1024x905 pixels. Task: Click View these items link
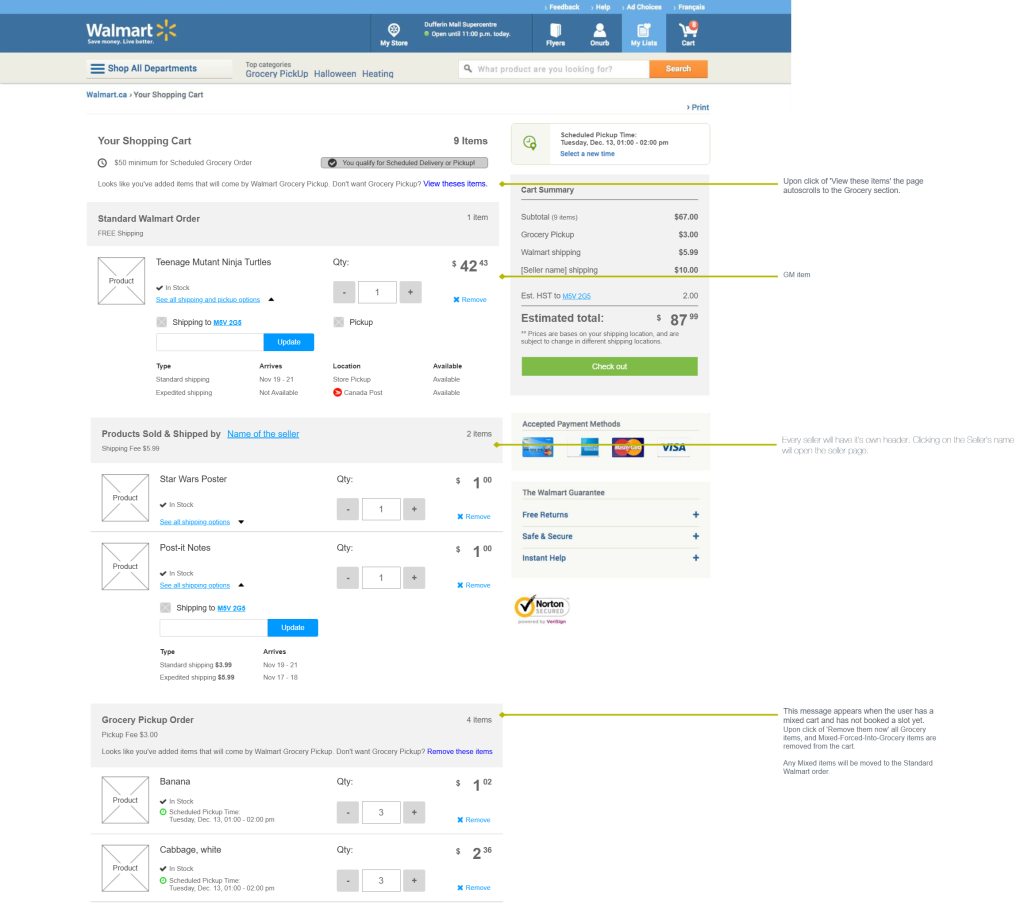[455, 184]
